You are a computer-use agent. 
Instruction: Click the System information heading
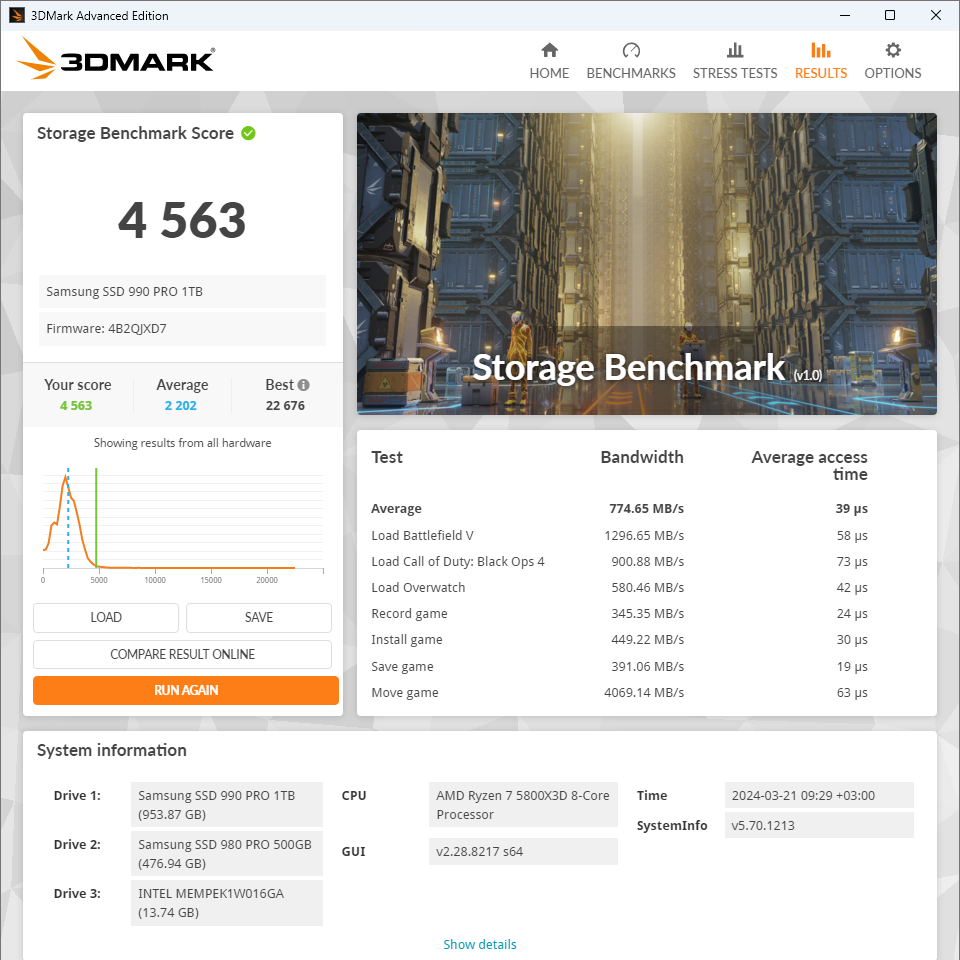(111, 750)
